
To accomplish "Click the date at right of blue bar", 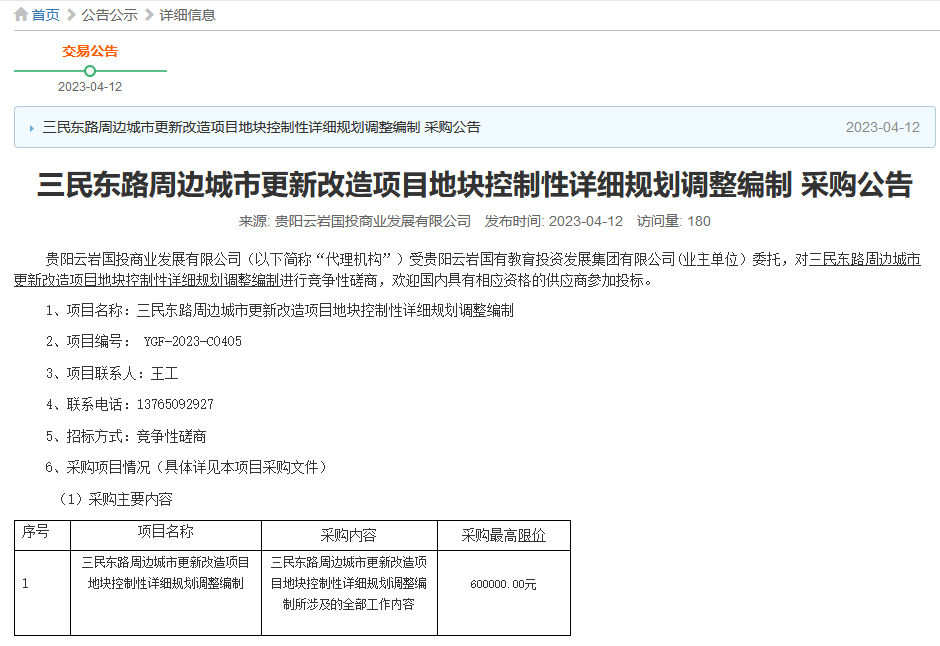I will pyautogui.click(x=882, y=127).
